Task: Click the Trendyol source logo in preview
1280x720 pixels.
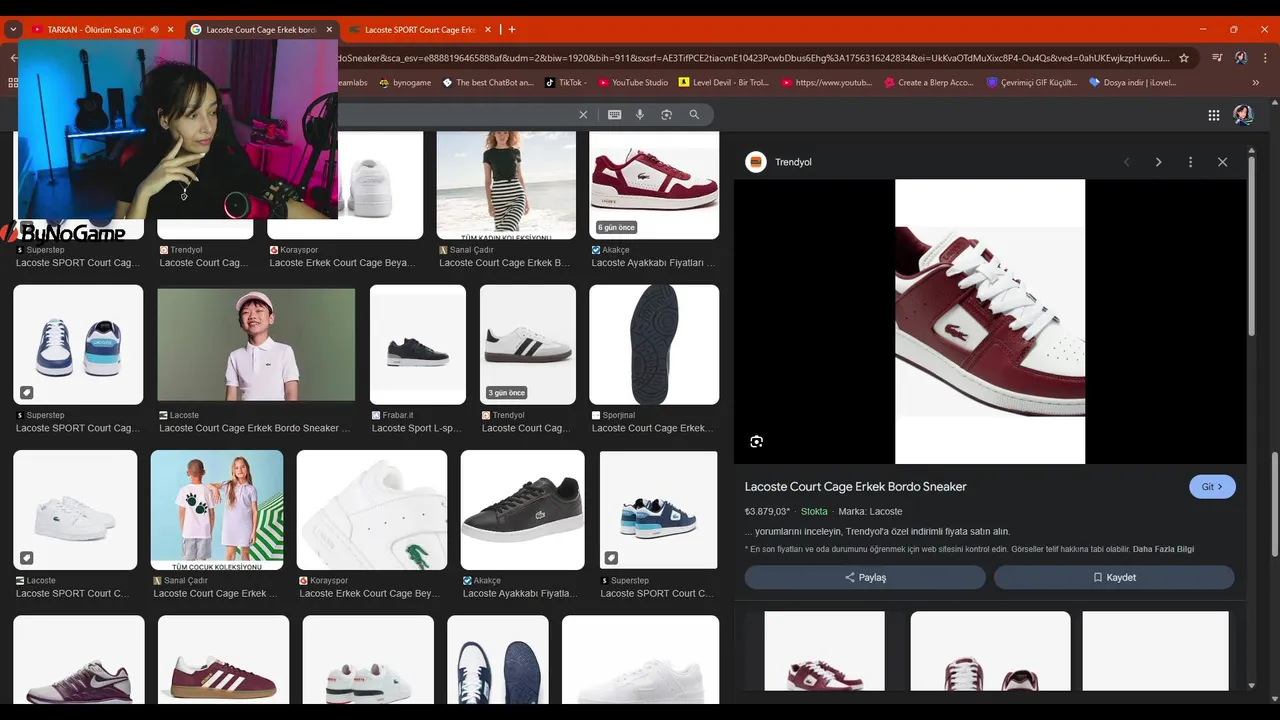Action: pos(756,162)
